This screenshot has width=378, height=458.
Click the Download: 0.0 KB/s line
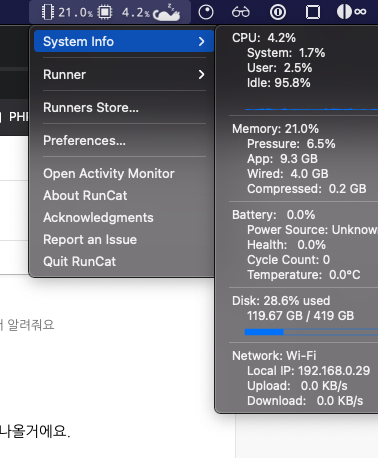click(x=305, y=401)
